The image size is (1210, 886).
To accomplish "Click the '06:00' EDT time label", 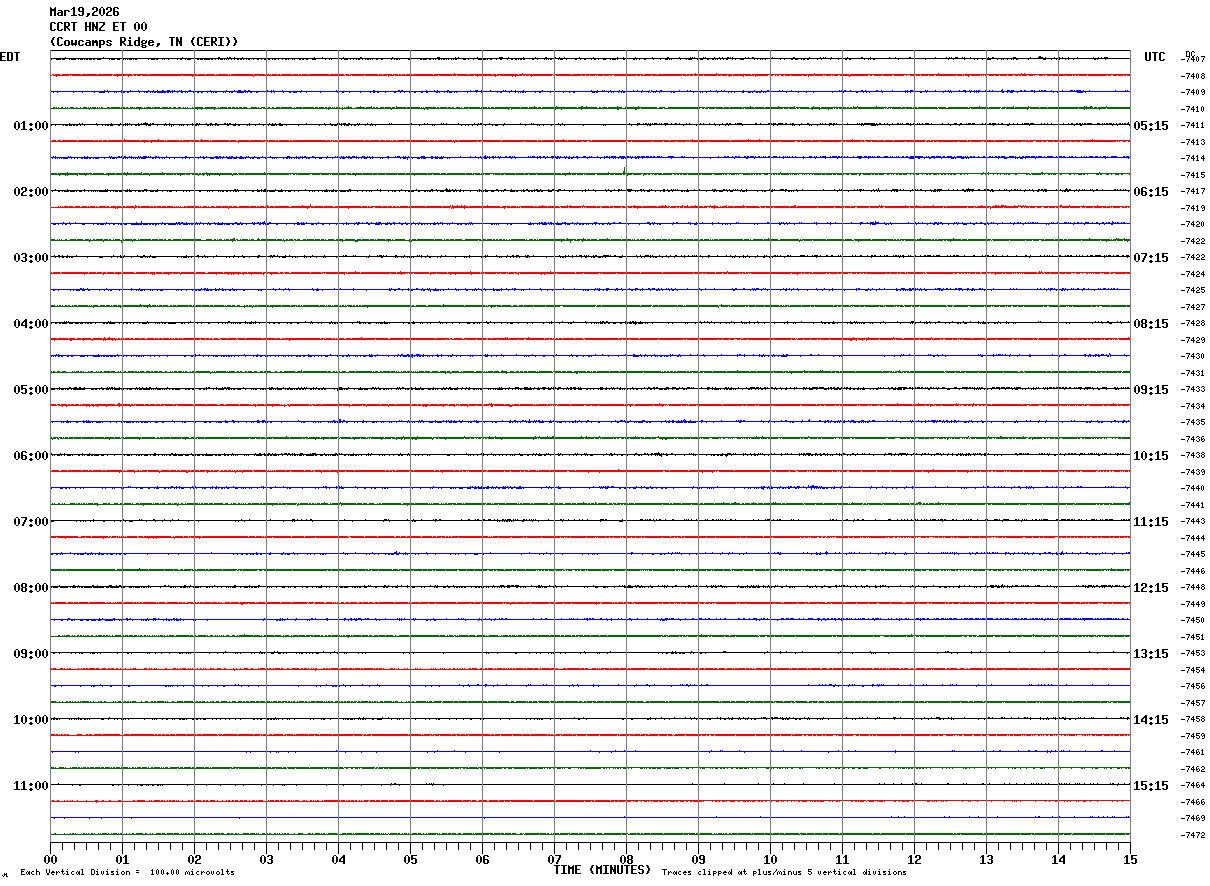I will [31, 456].
